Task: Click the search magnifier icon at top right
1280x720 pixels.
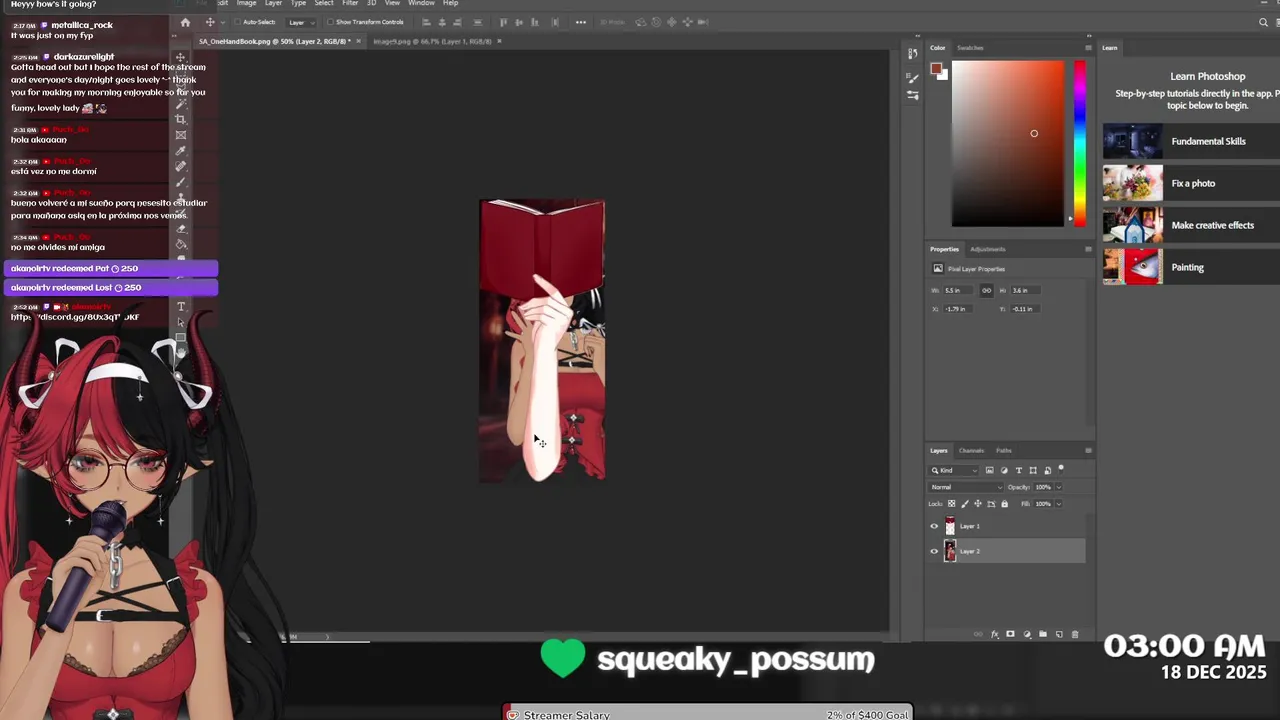Action: [1264, 22]
